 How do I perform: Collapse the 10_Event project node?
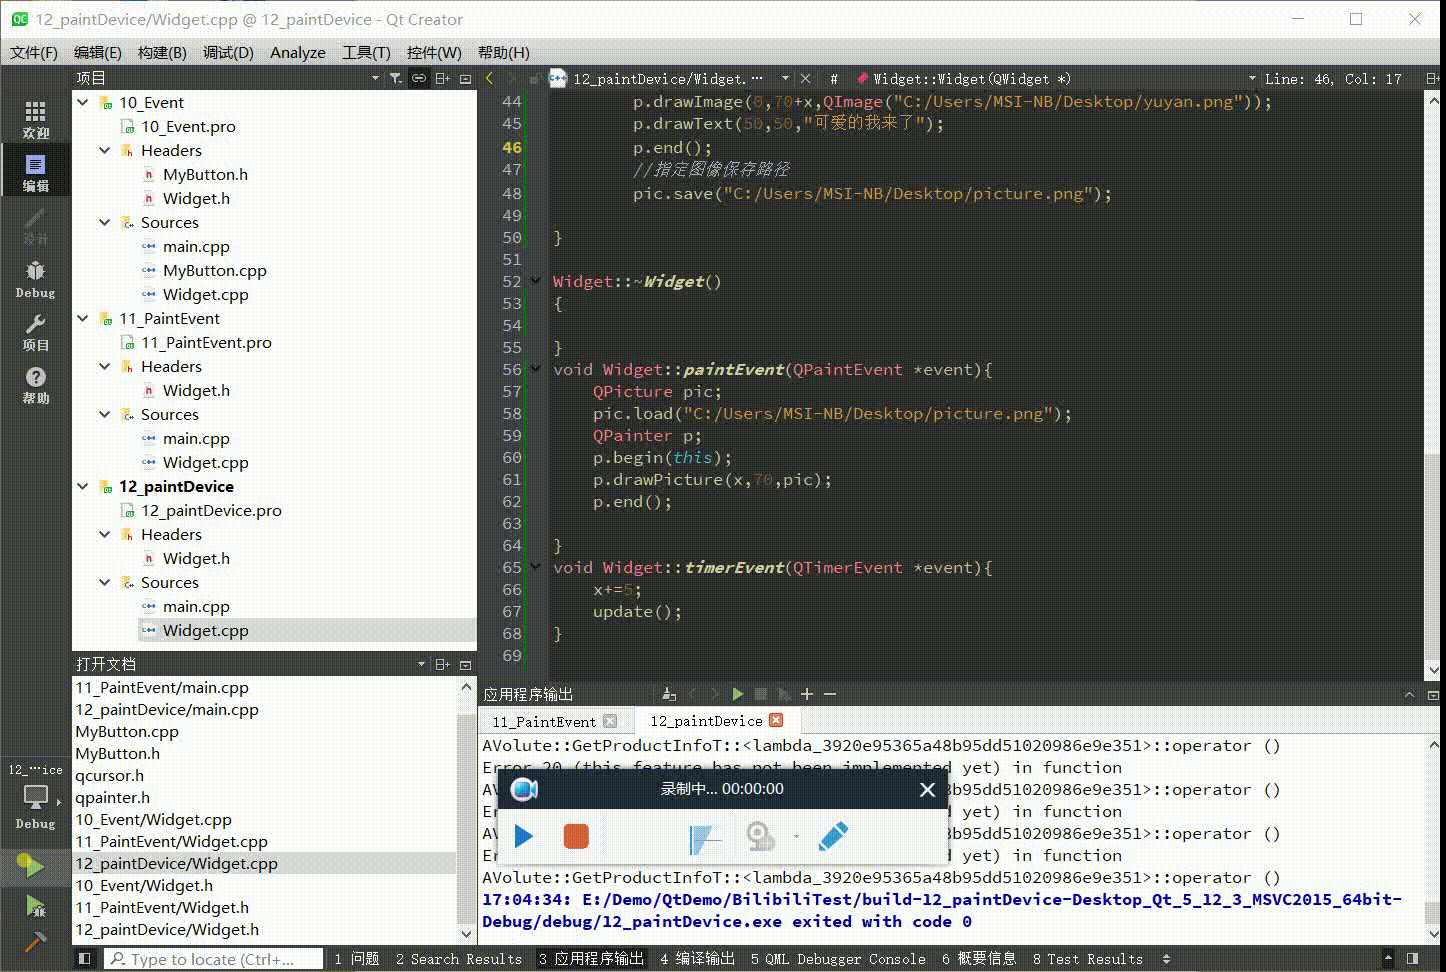83,102
